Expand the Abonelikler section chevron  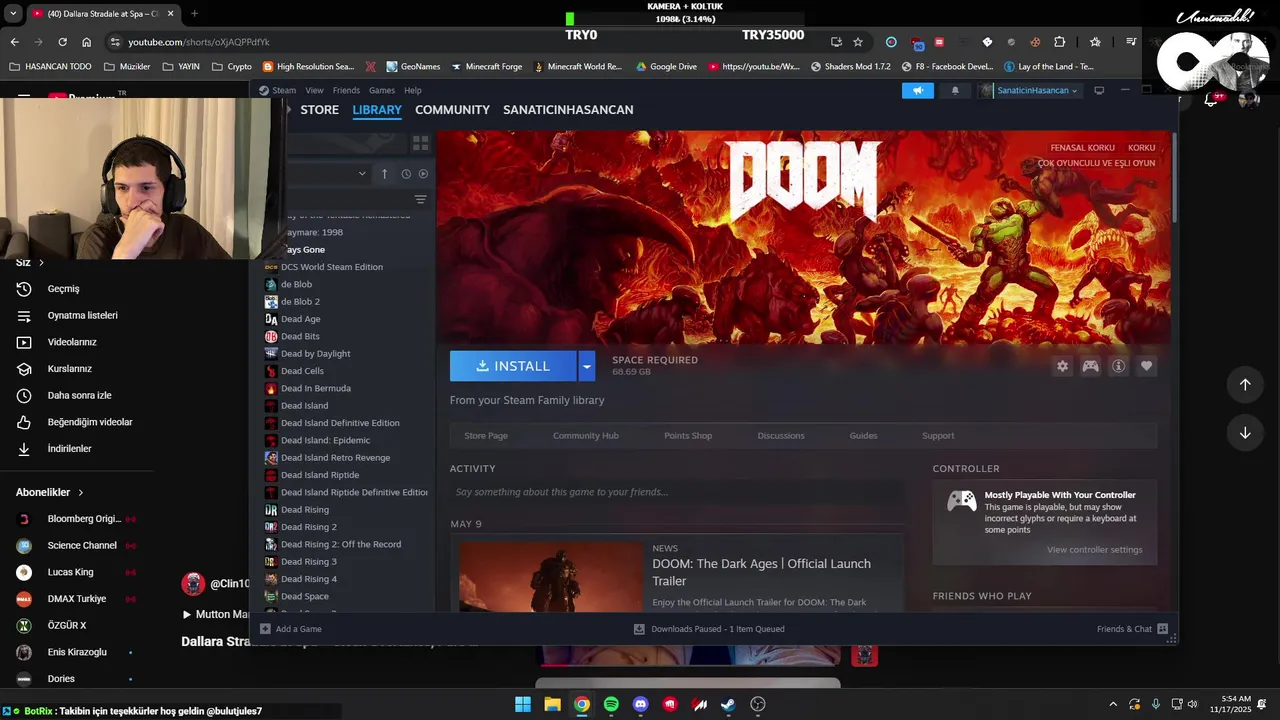pos(80,493)
